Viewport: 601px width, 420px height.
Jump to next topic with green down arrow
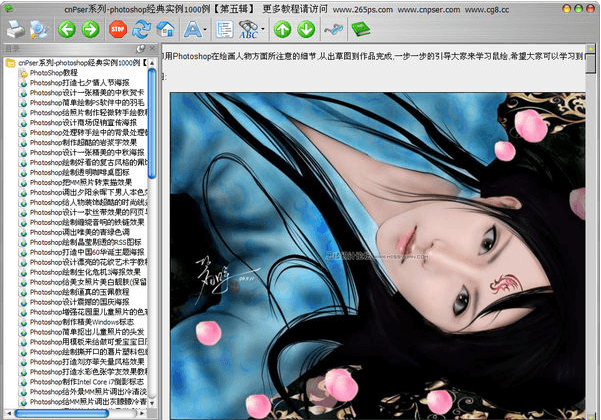click(306, 30)
